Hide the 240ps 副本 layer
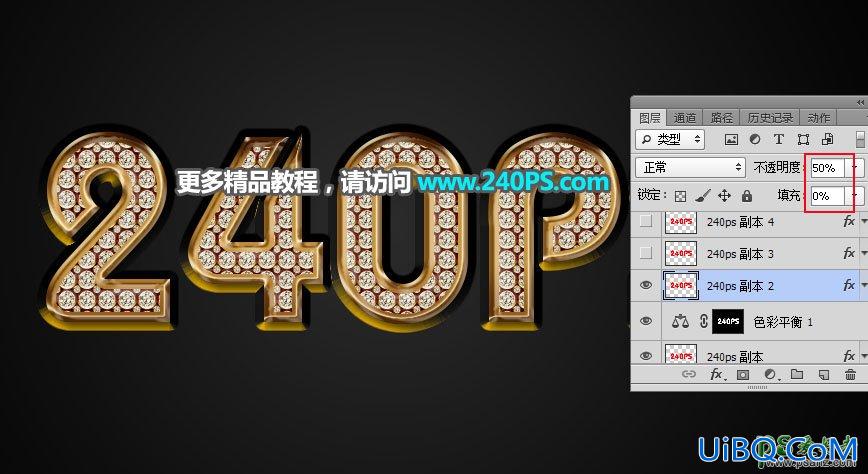 point(646,356)
